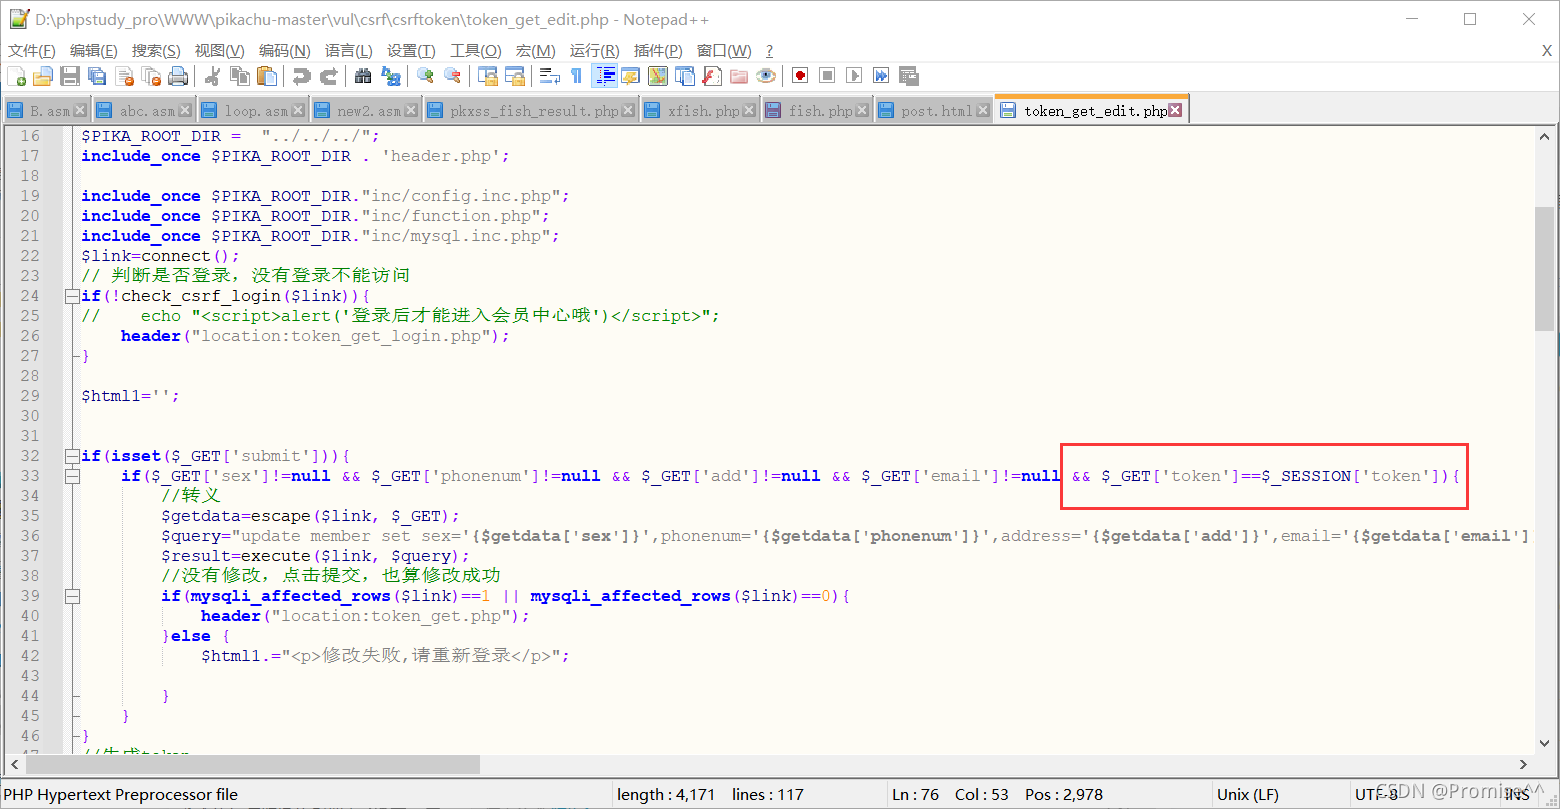This screenshot has height=809, width=1560.
Task: Open the 搜索(S) menu
Action: 156,51
